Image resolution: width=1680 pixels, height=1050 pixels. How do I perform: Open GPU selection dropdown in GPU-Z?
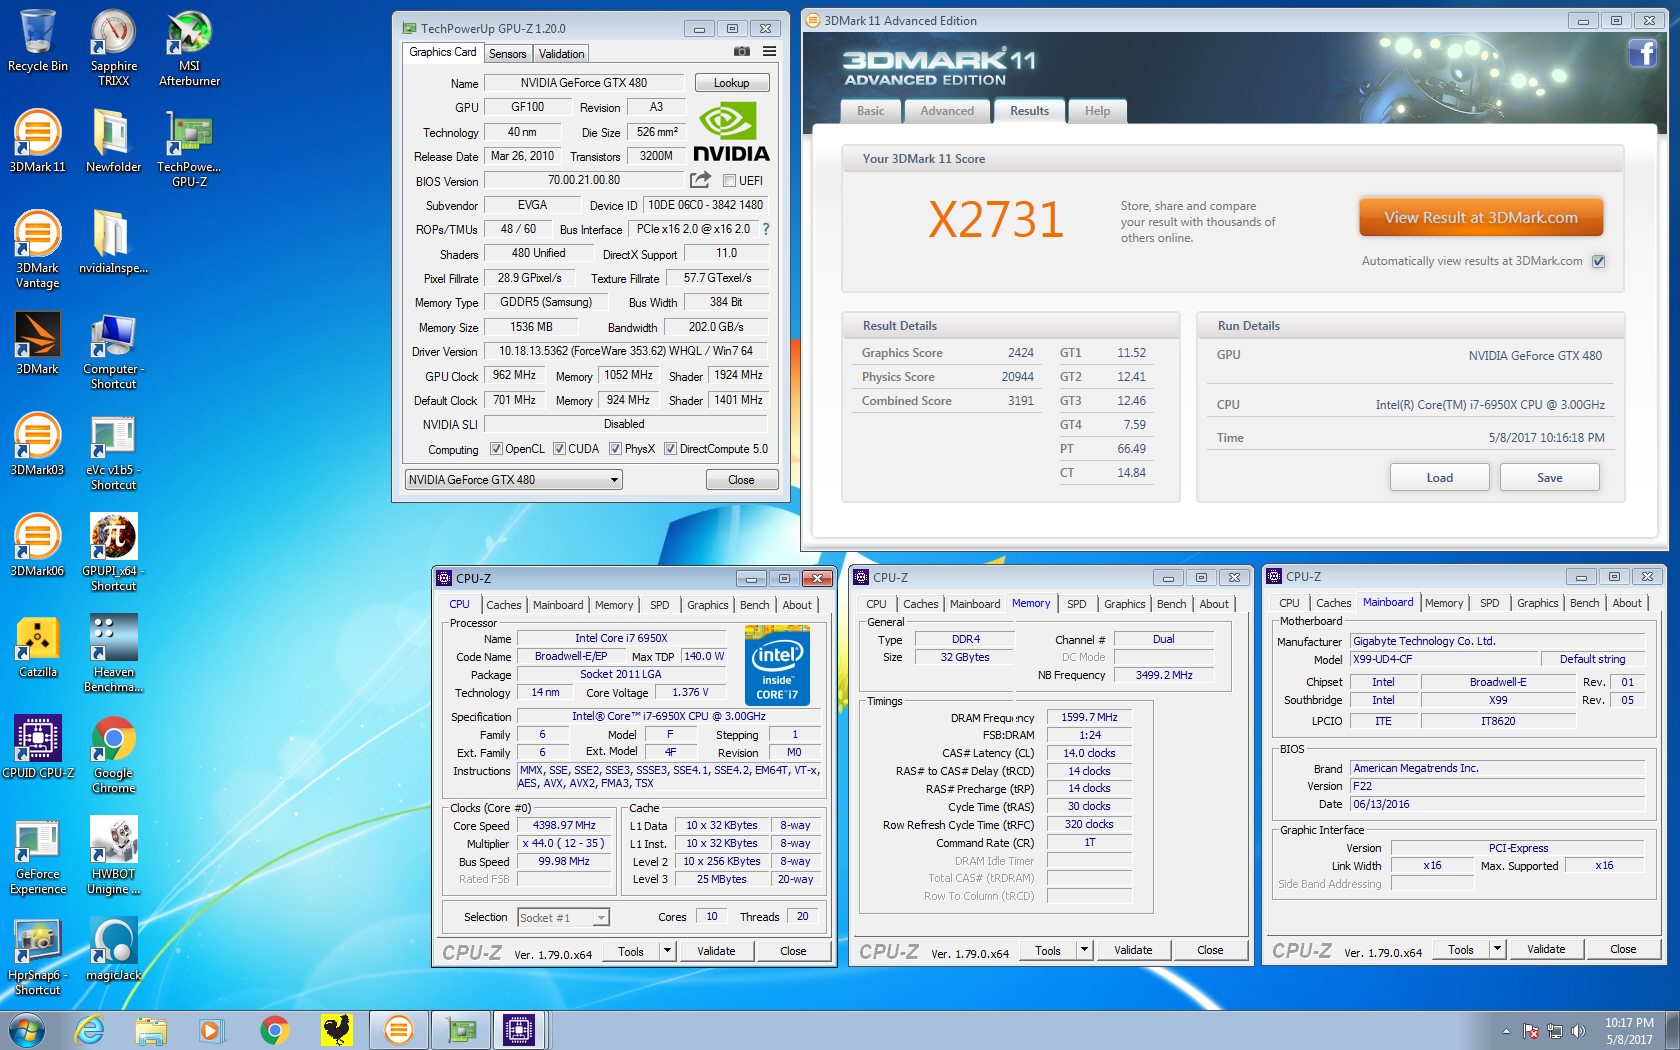513,480
